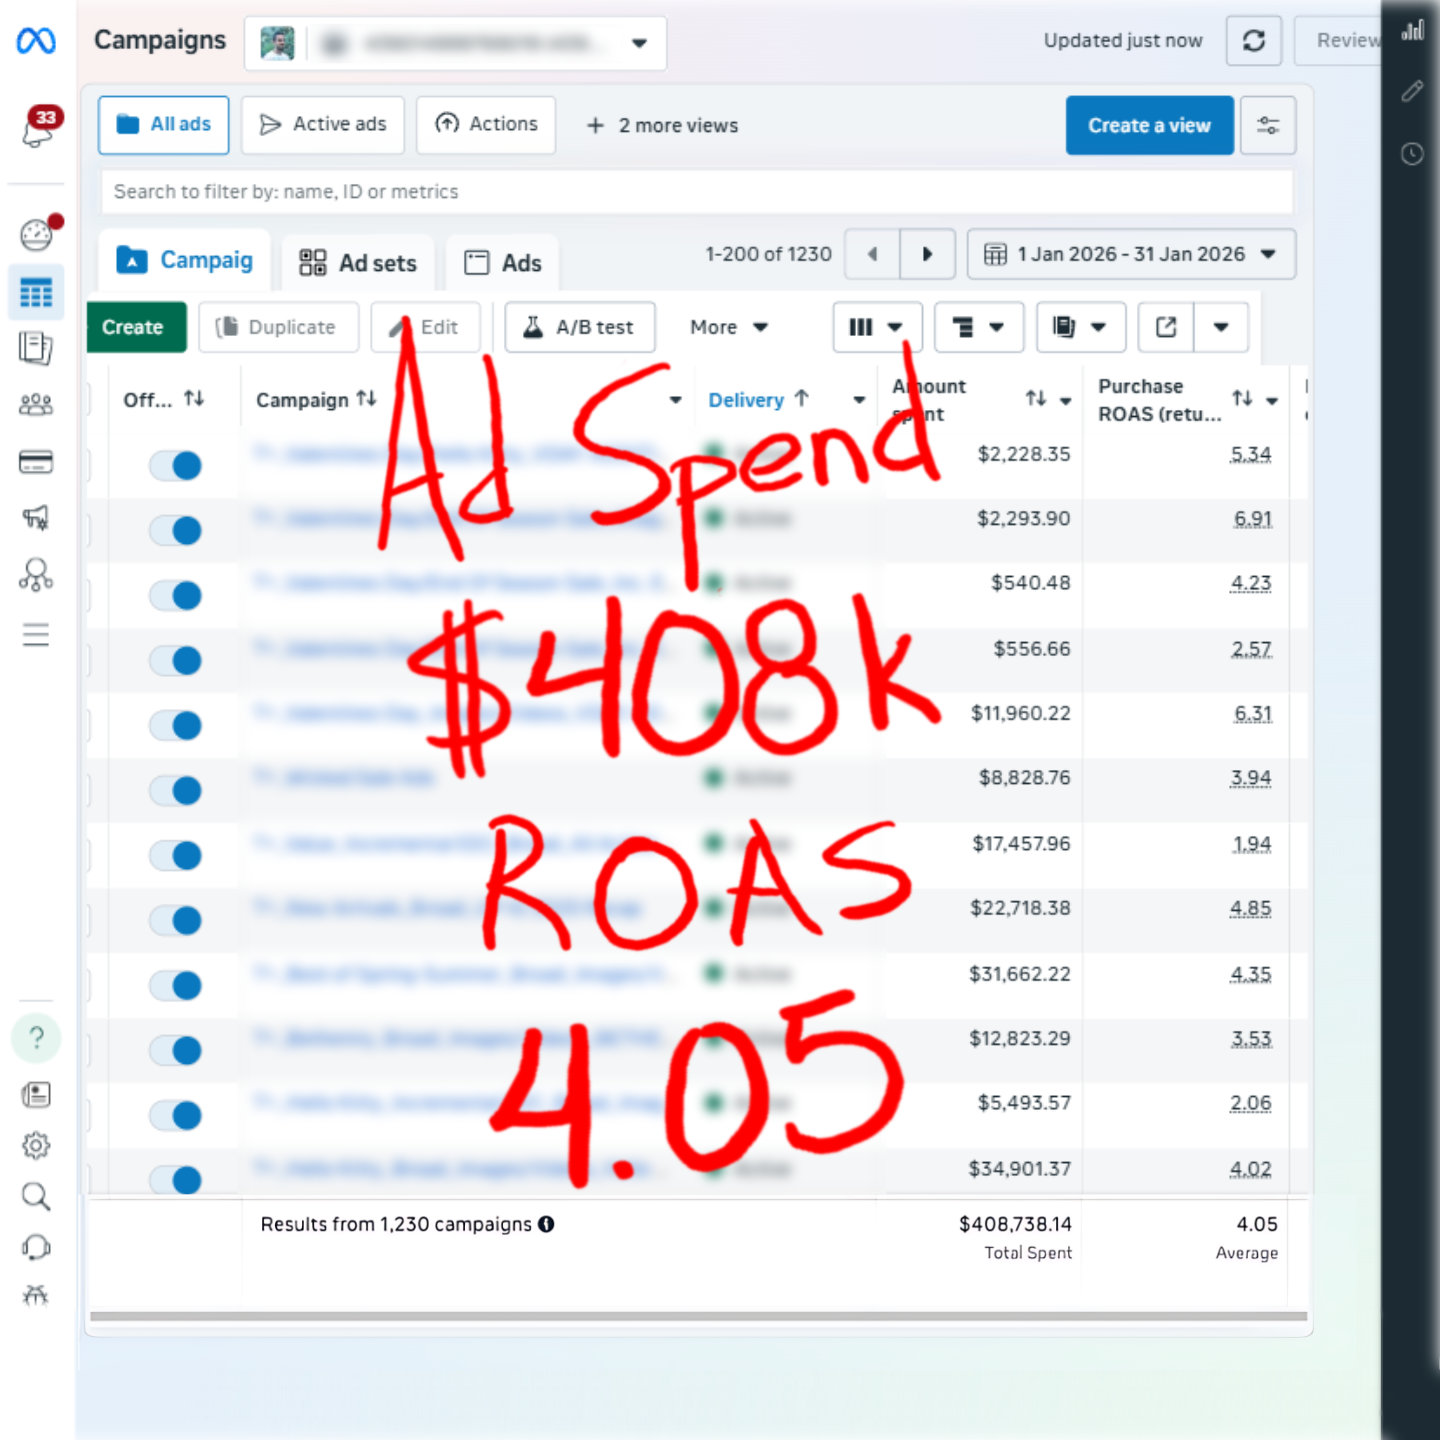Image resolution: width=1440 pixels, height=1440 pixels.
Task: Open the Help question mark icon
Action: pyautogui.click(x=36, y=1038)
